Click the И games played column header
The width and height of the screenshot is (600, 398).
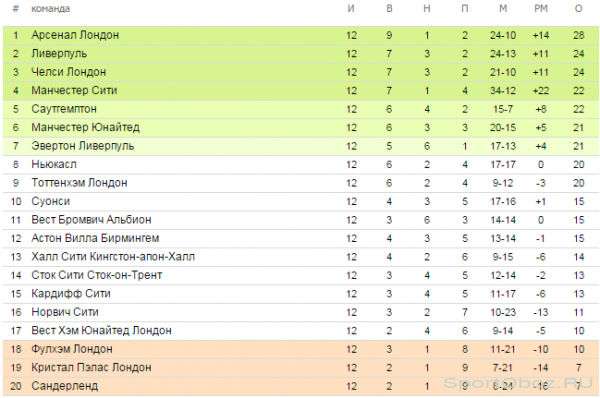pyautogui.click(x=351, y=8)
